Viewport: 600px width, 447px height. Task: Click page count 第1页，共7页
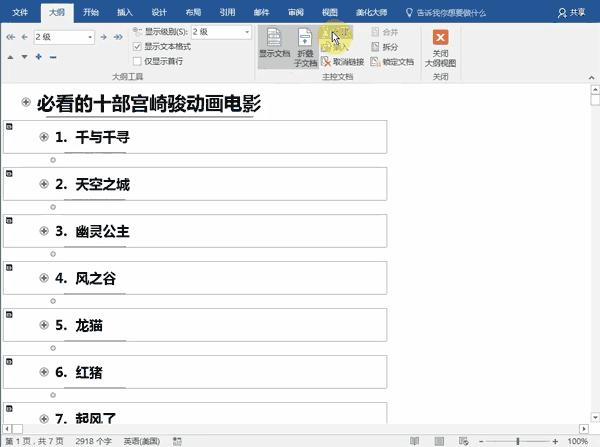click(34, 441)
